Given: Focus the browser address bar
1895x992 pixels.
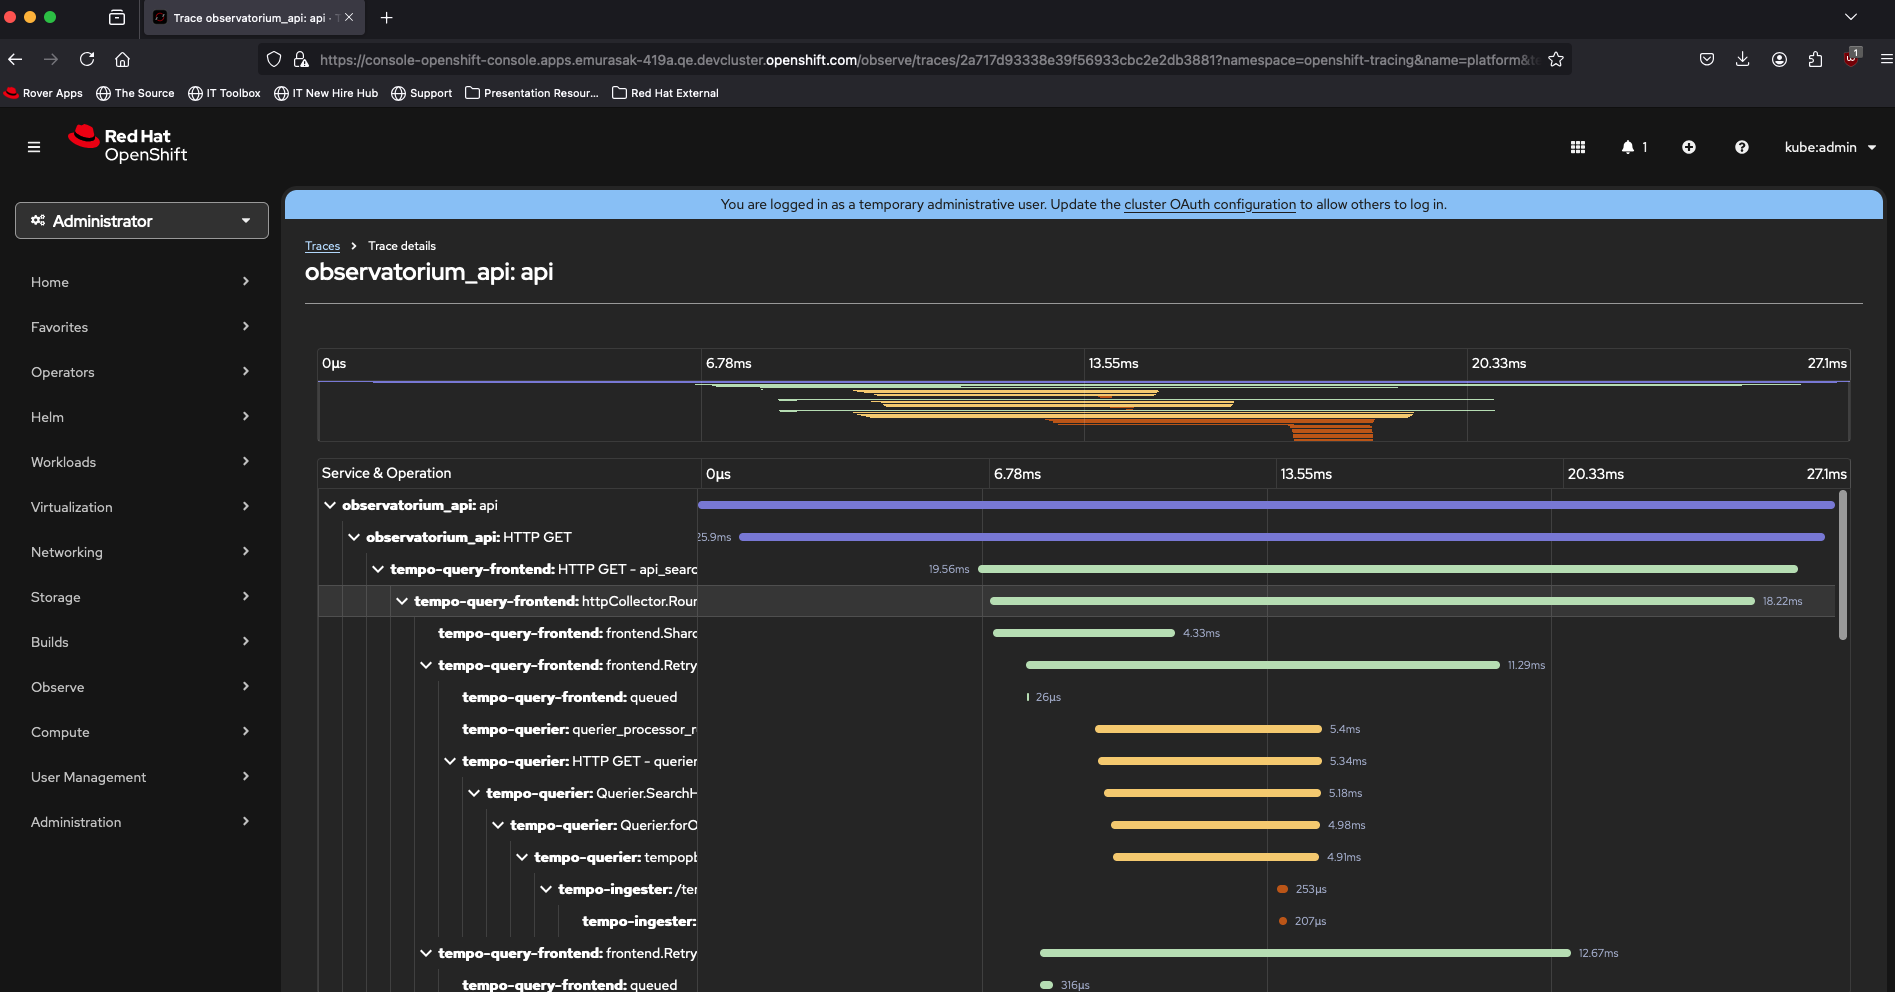Looking at the screenshot, I should [x=928, y=59].
